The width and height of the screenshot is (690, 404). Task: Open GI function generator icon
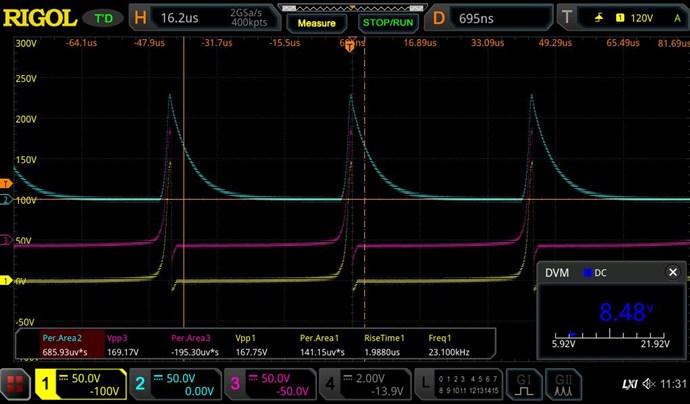tap(523, 385)
